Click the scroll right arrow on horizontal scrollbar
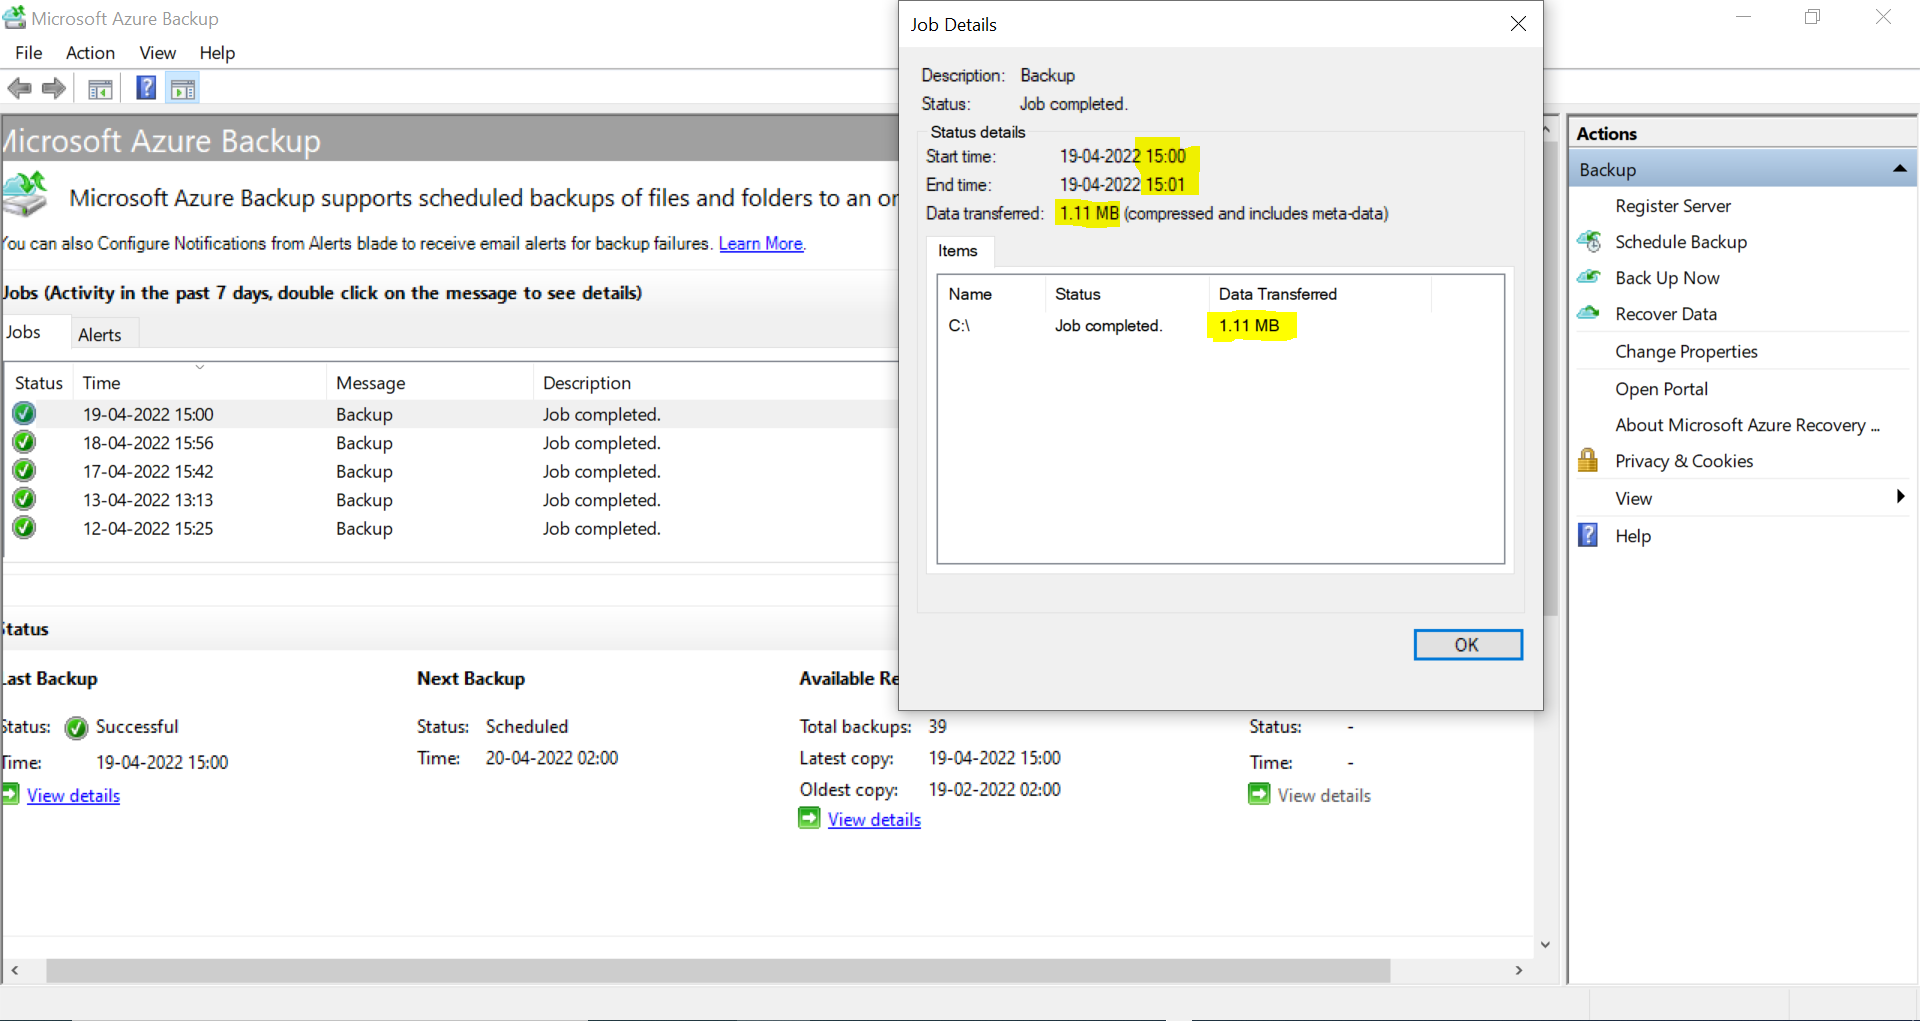This screenshot has height=1021, width=1920. [x=1519, y=970]
